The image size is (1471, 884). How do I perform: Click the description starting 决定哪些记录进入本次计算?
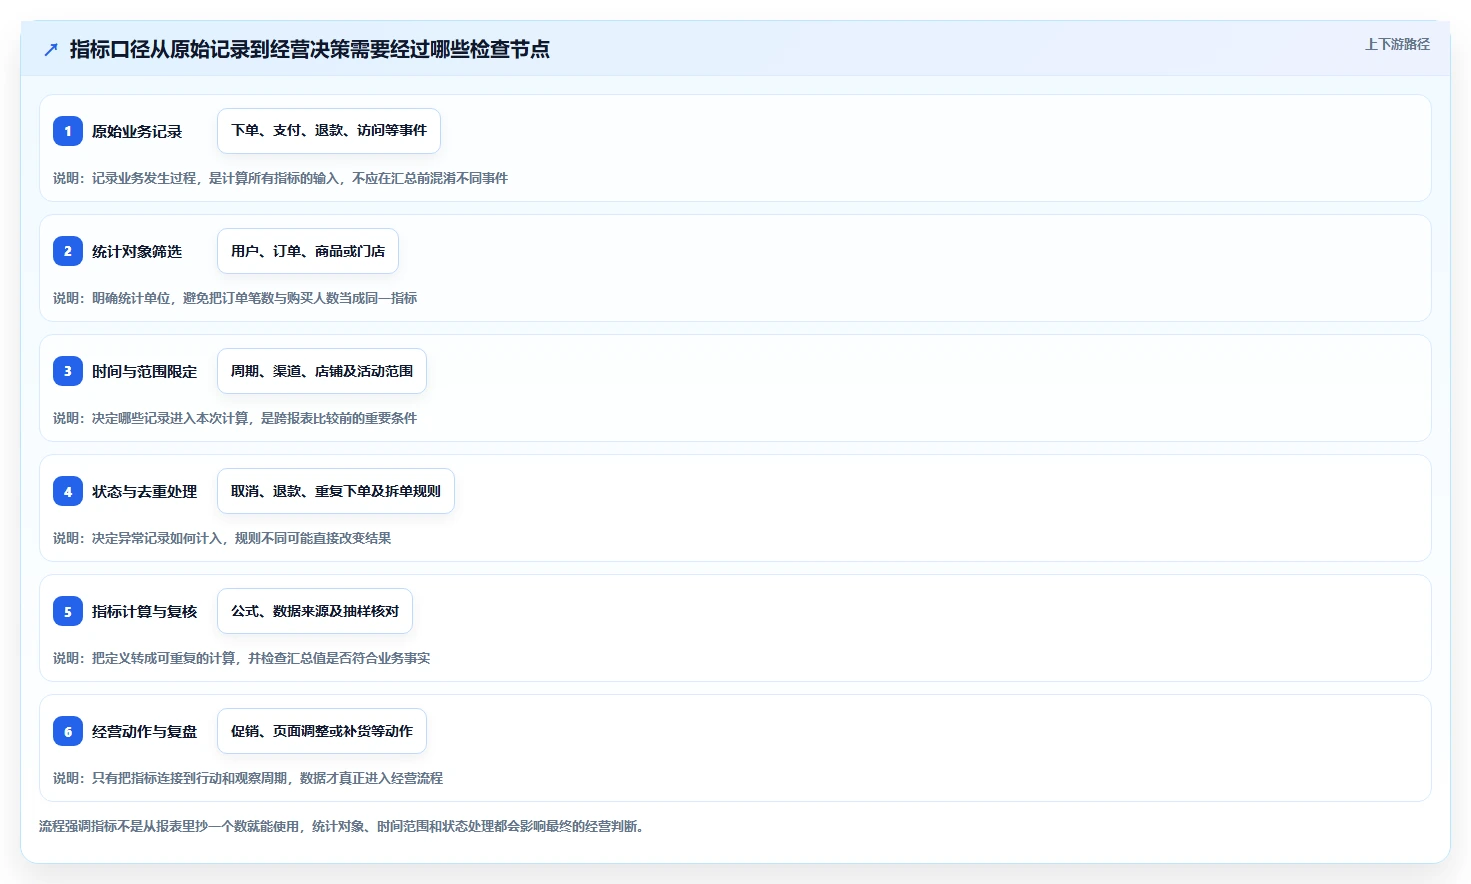(235, 418)
